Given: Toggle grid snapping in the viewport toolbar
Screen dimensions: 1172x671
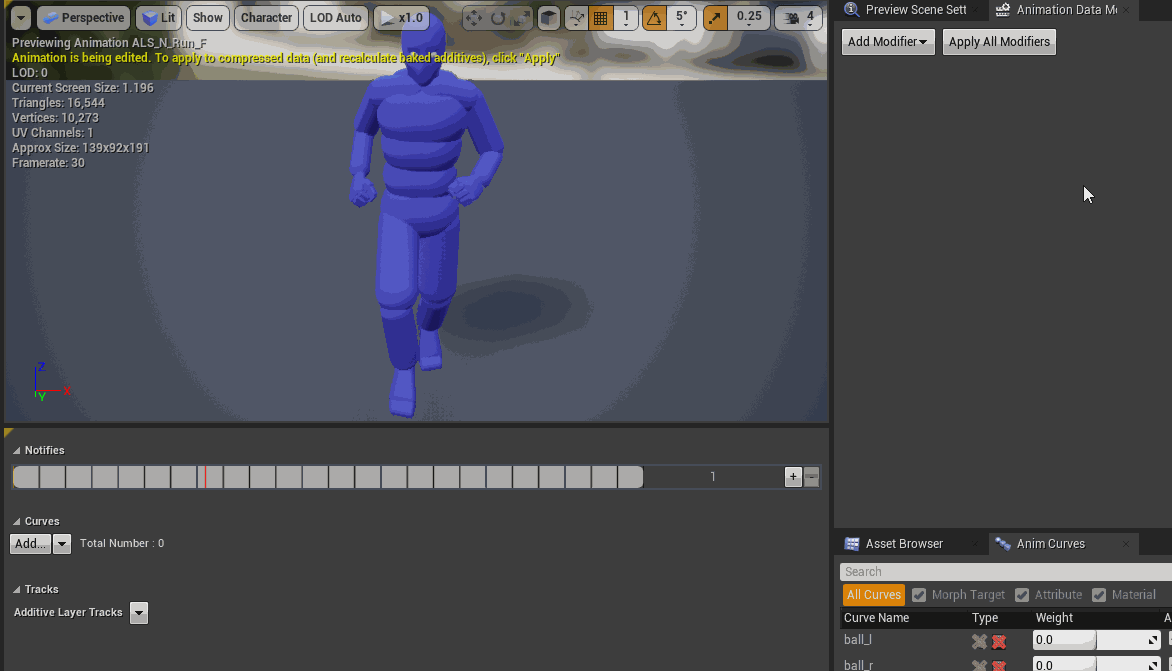Looking at the screenshot, I should [x=600, y=18].
